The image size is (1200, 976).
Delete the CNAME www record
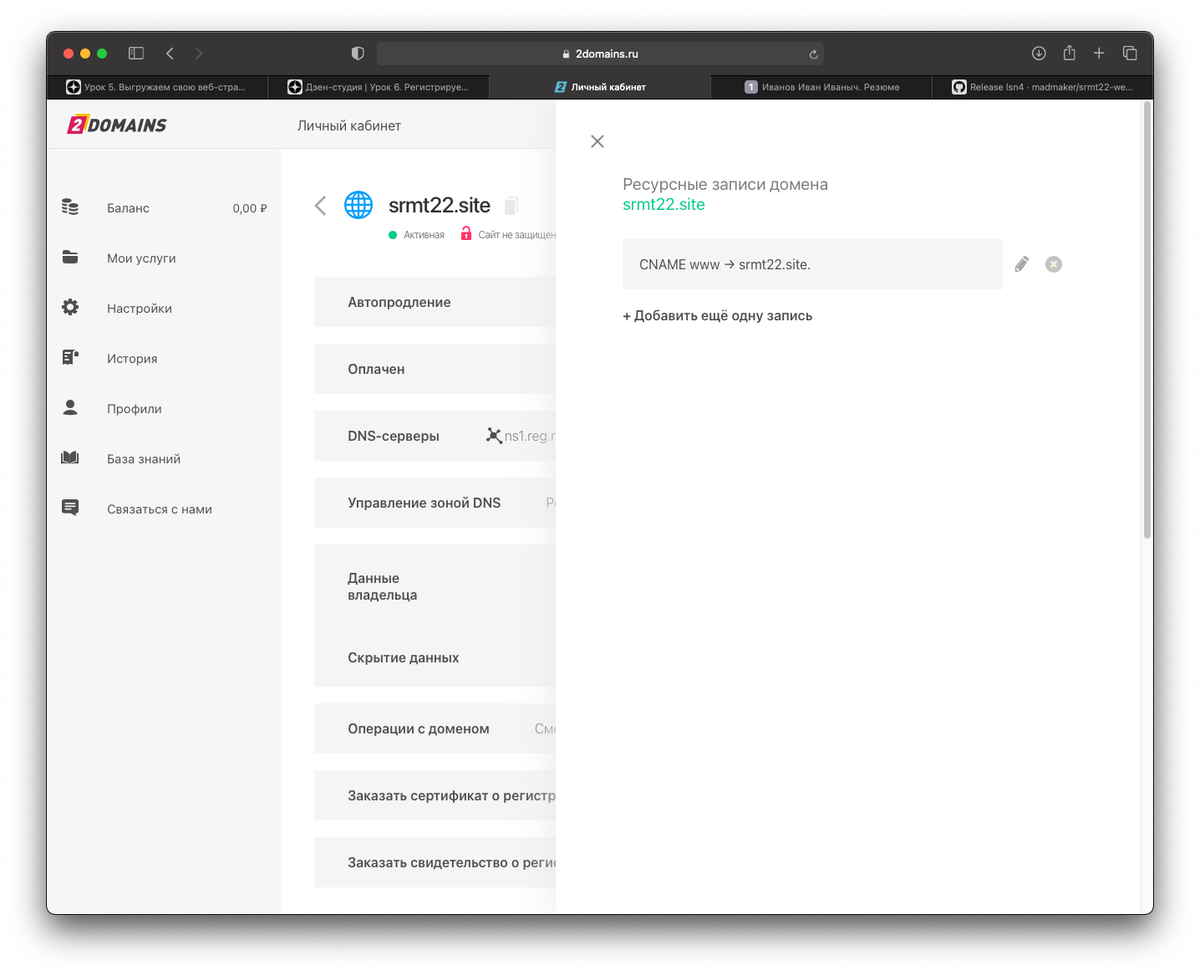[x=1053, y=264]
